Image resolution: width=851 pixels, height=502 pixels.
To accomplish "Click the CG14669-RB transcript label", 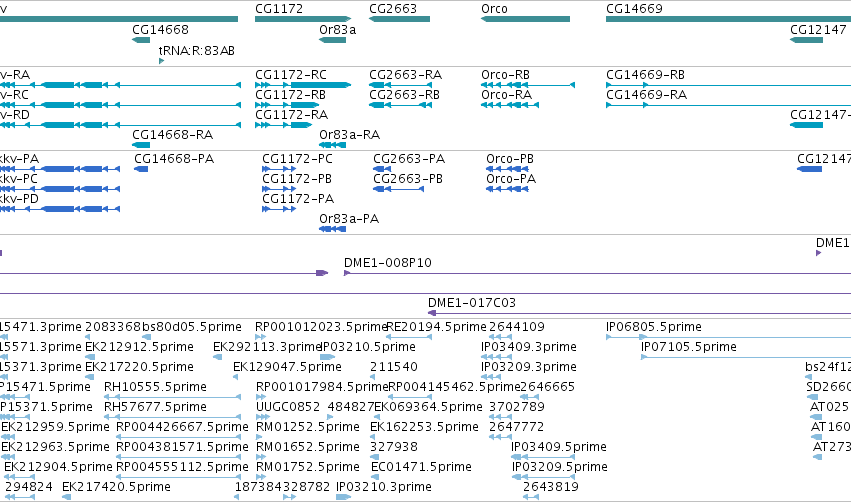I will (x=645, y=74).
